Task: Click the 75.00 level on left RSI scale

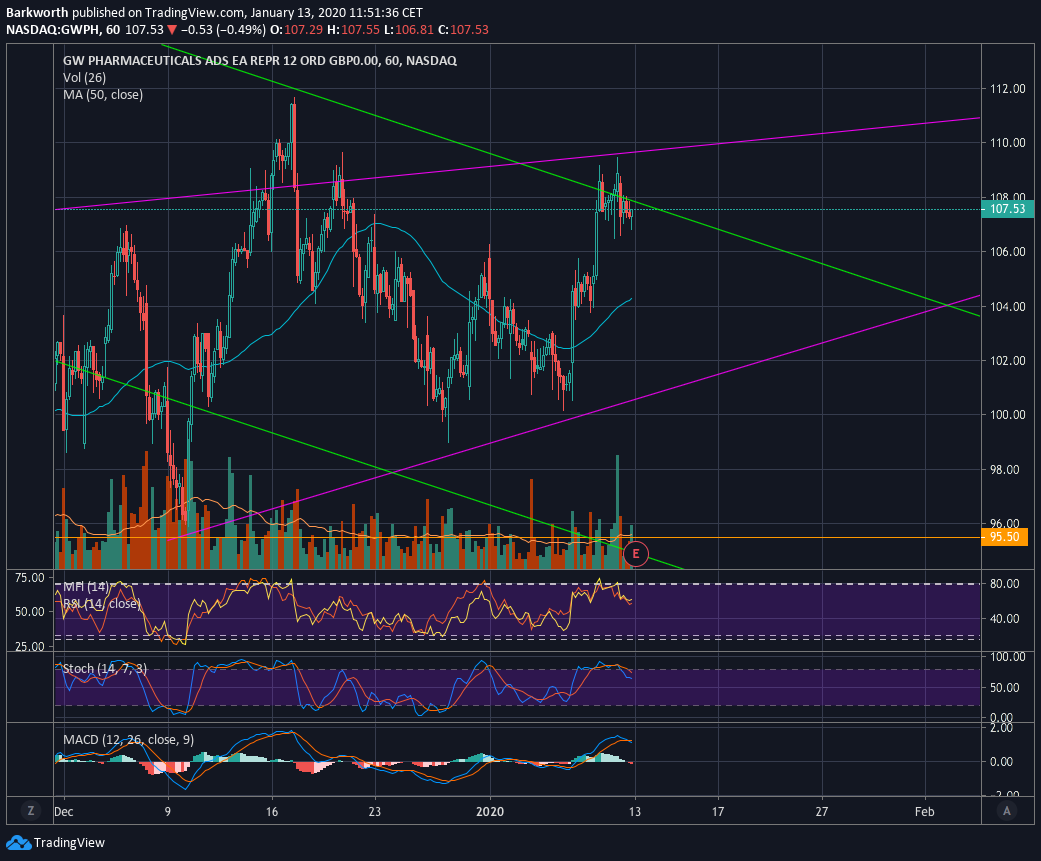Action: pyautogui.click(x=29, y=578)
